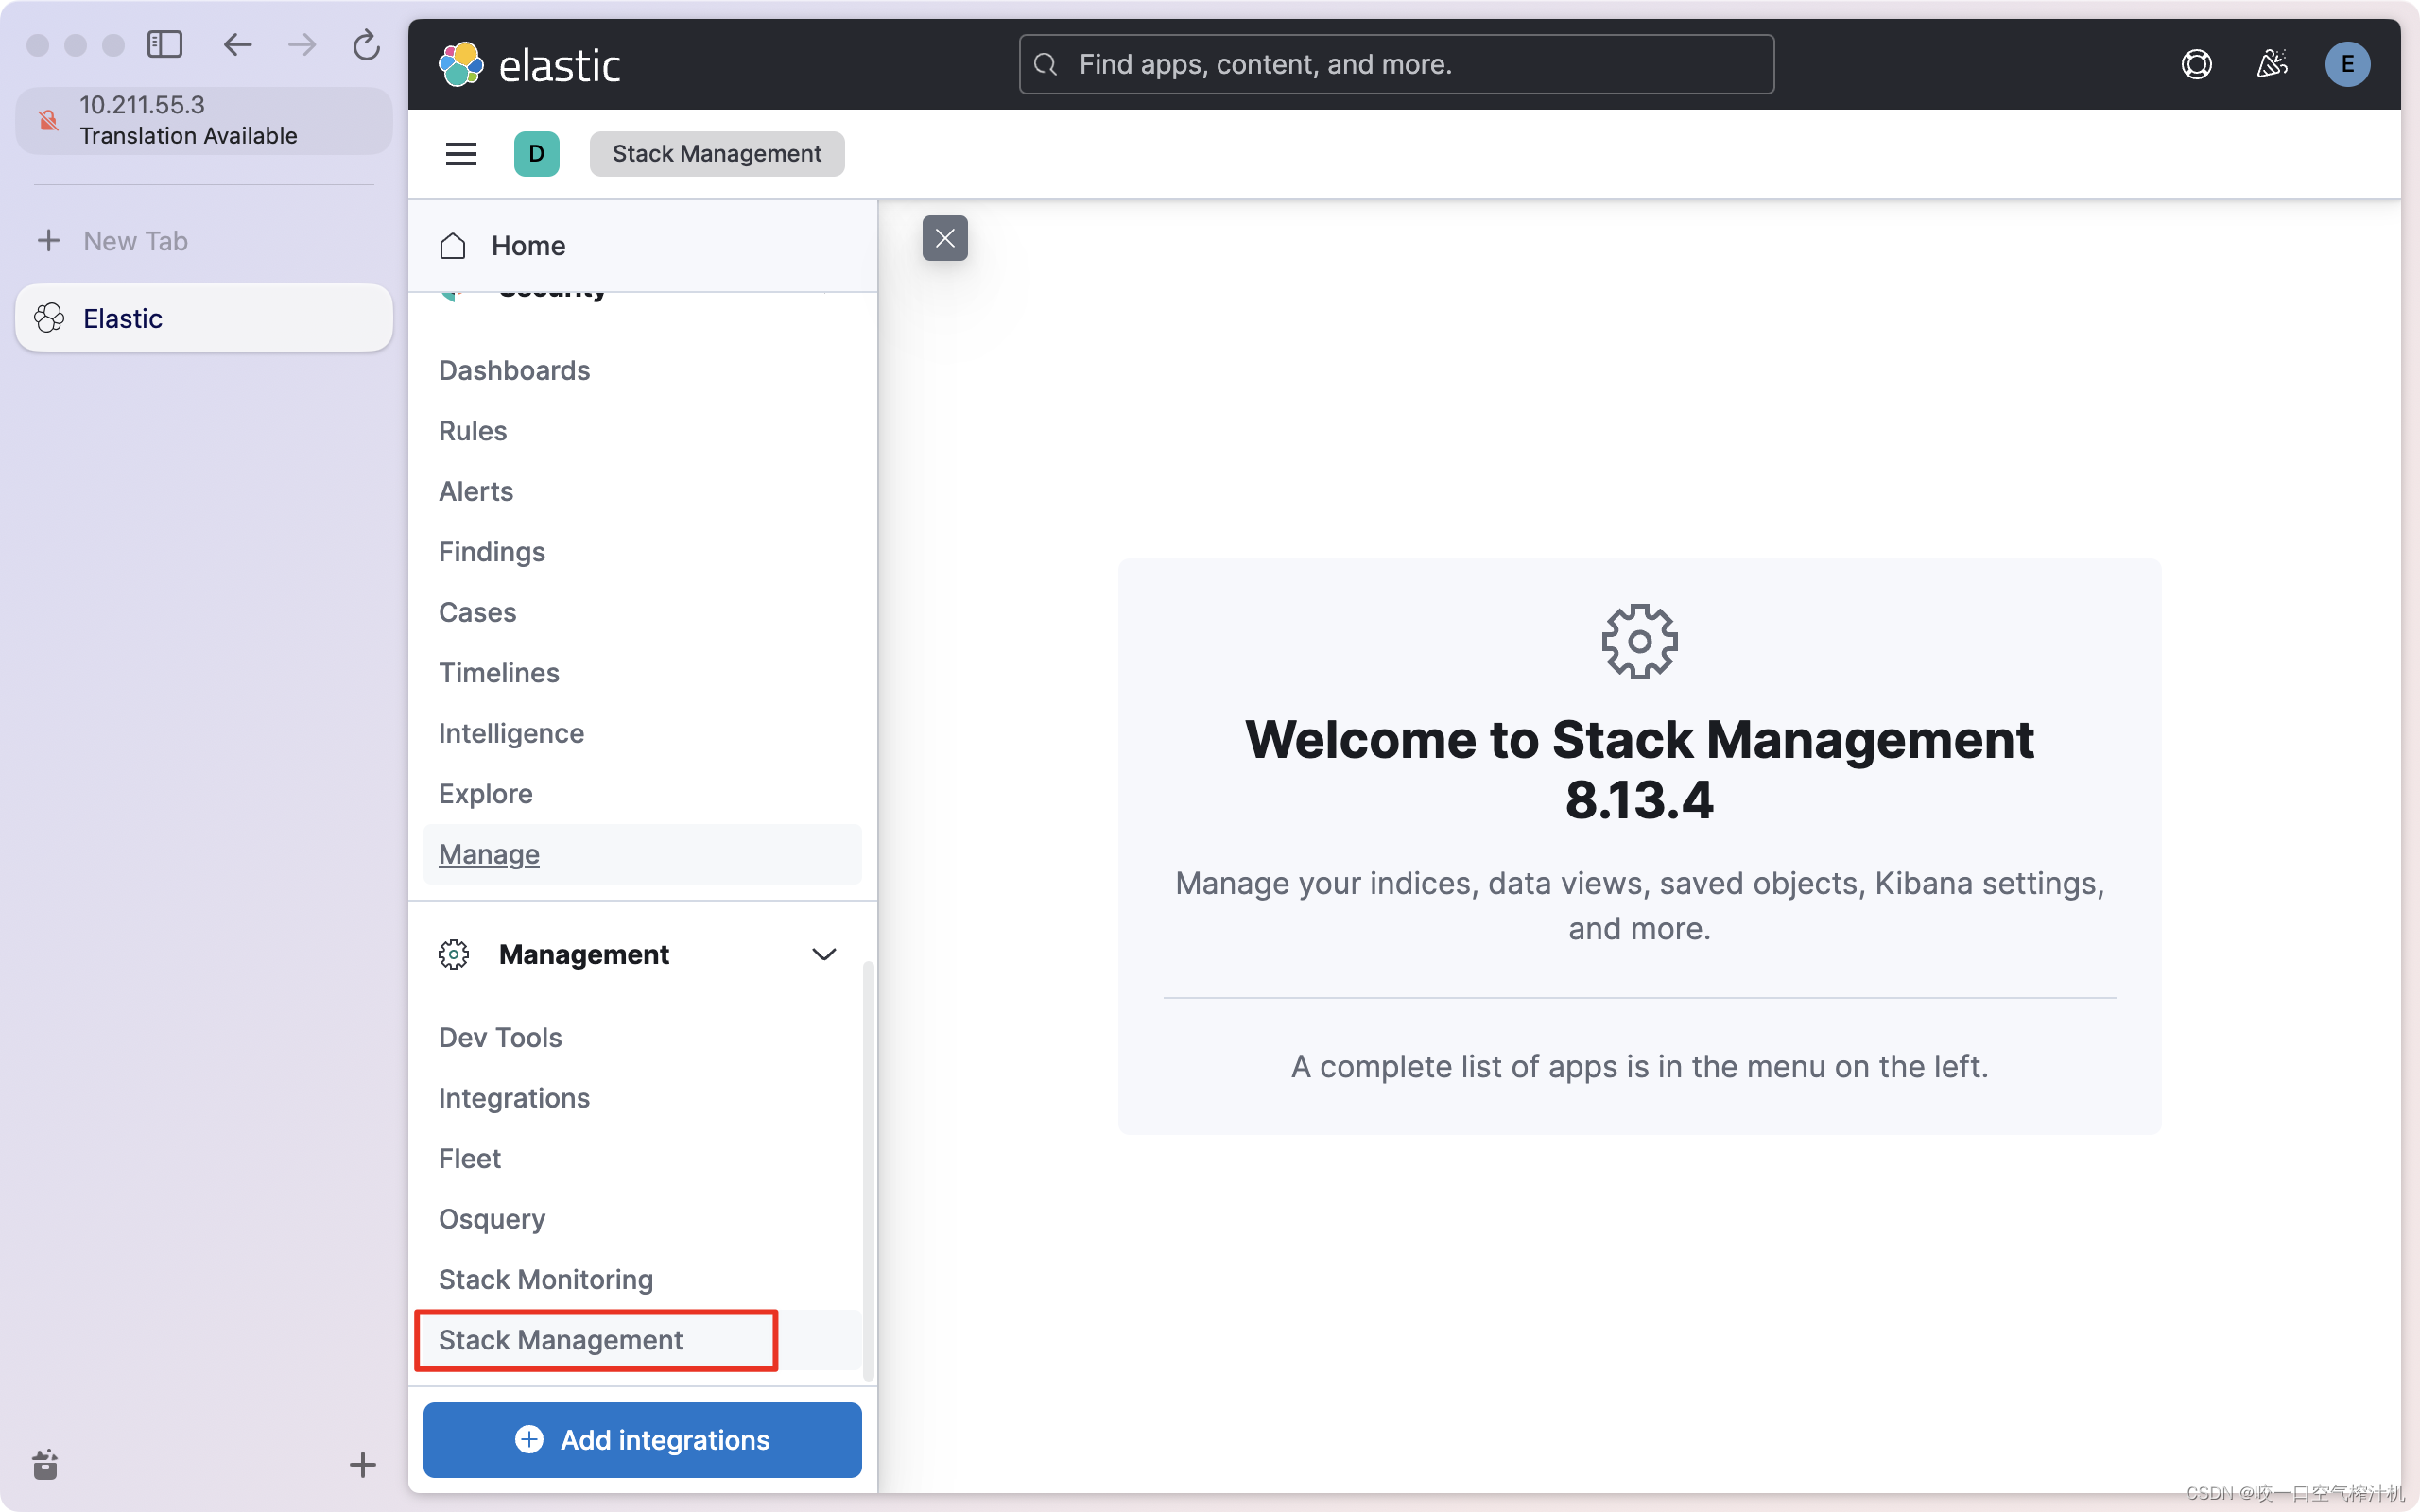Click the Add integrations button
Image resolution: width=2420 pixels, height=1512 pixels.
point(642,1439)
